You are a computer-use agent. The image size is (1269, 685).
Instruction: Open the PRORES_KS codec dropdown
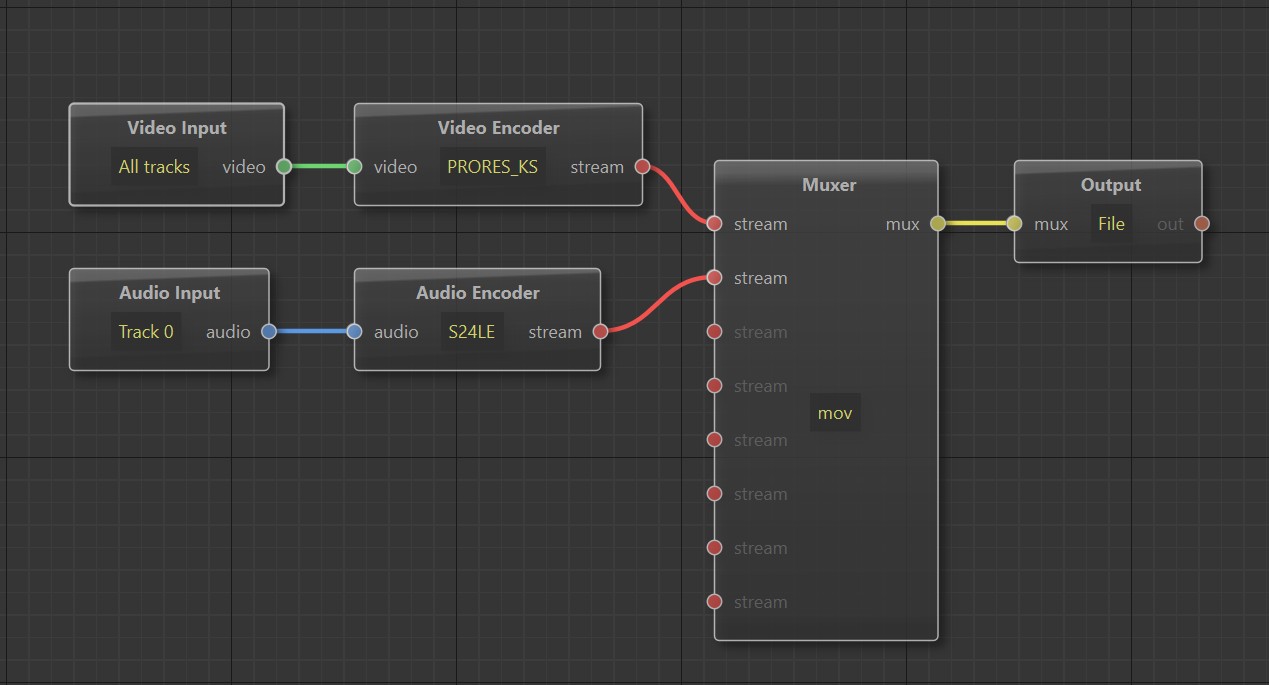(492, 167)
